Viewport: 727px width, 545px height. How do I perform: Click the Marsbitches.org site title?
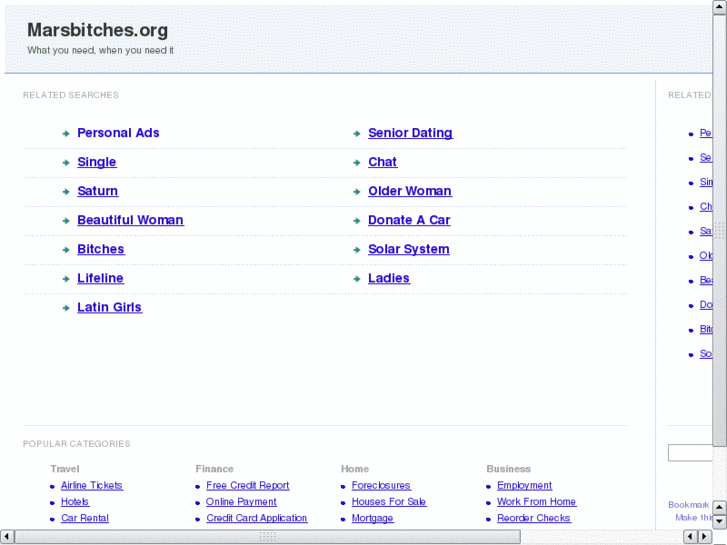click(97, 30)
